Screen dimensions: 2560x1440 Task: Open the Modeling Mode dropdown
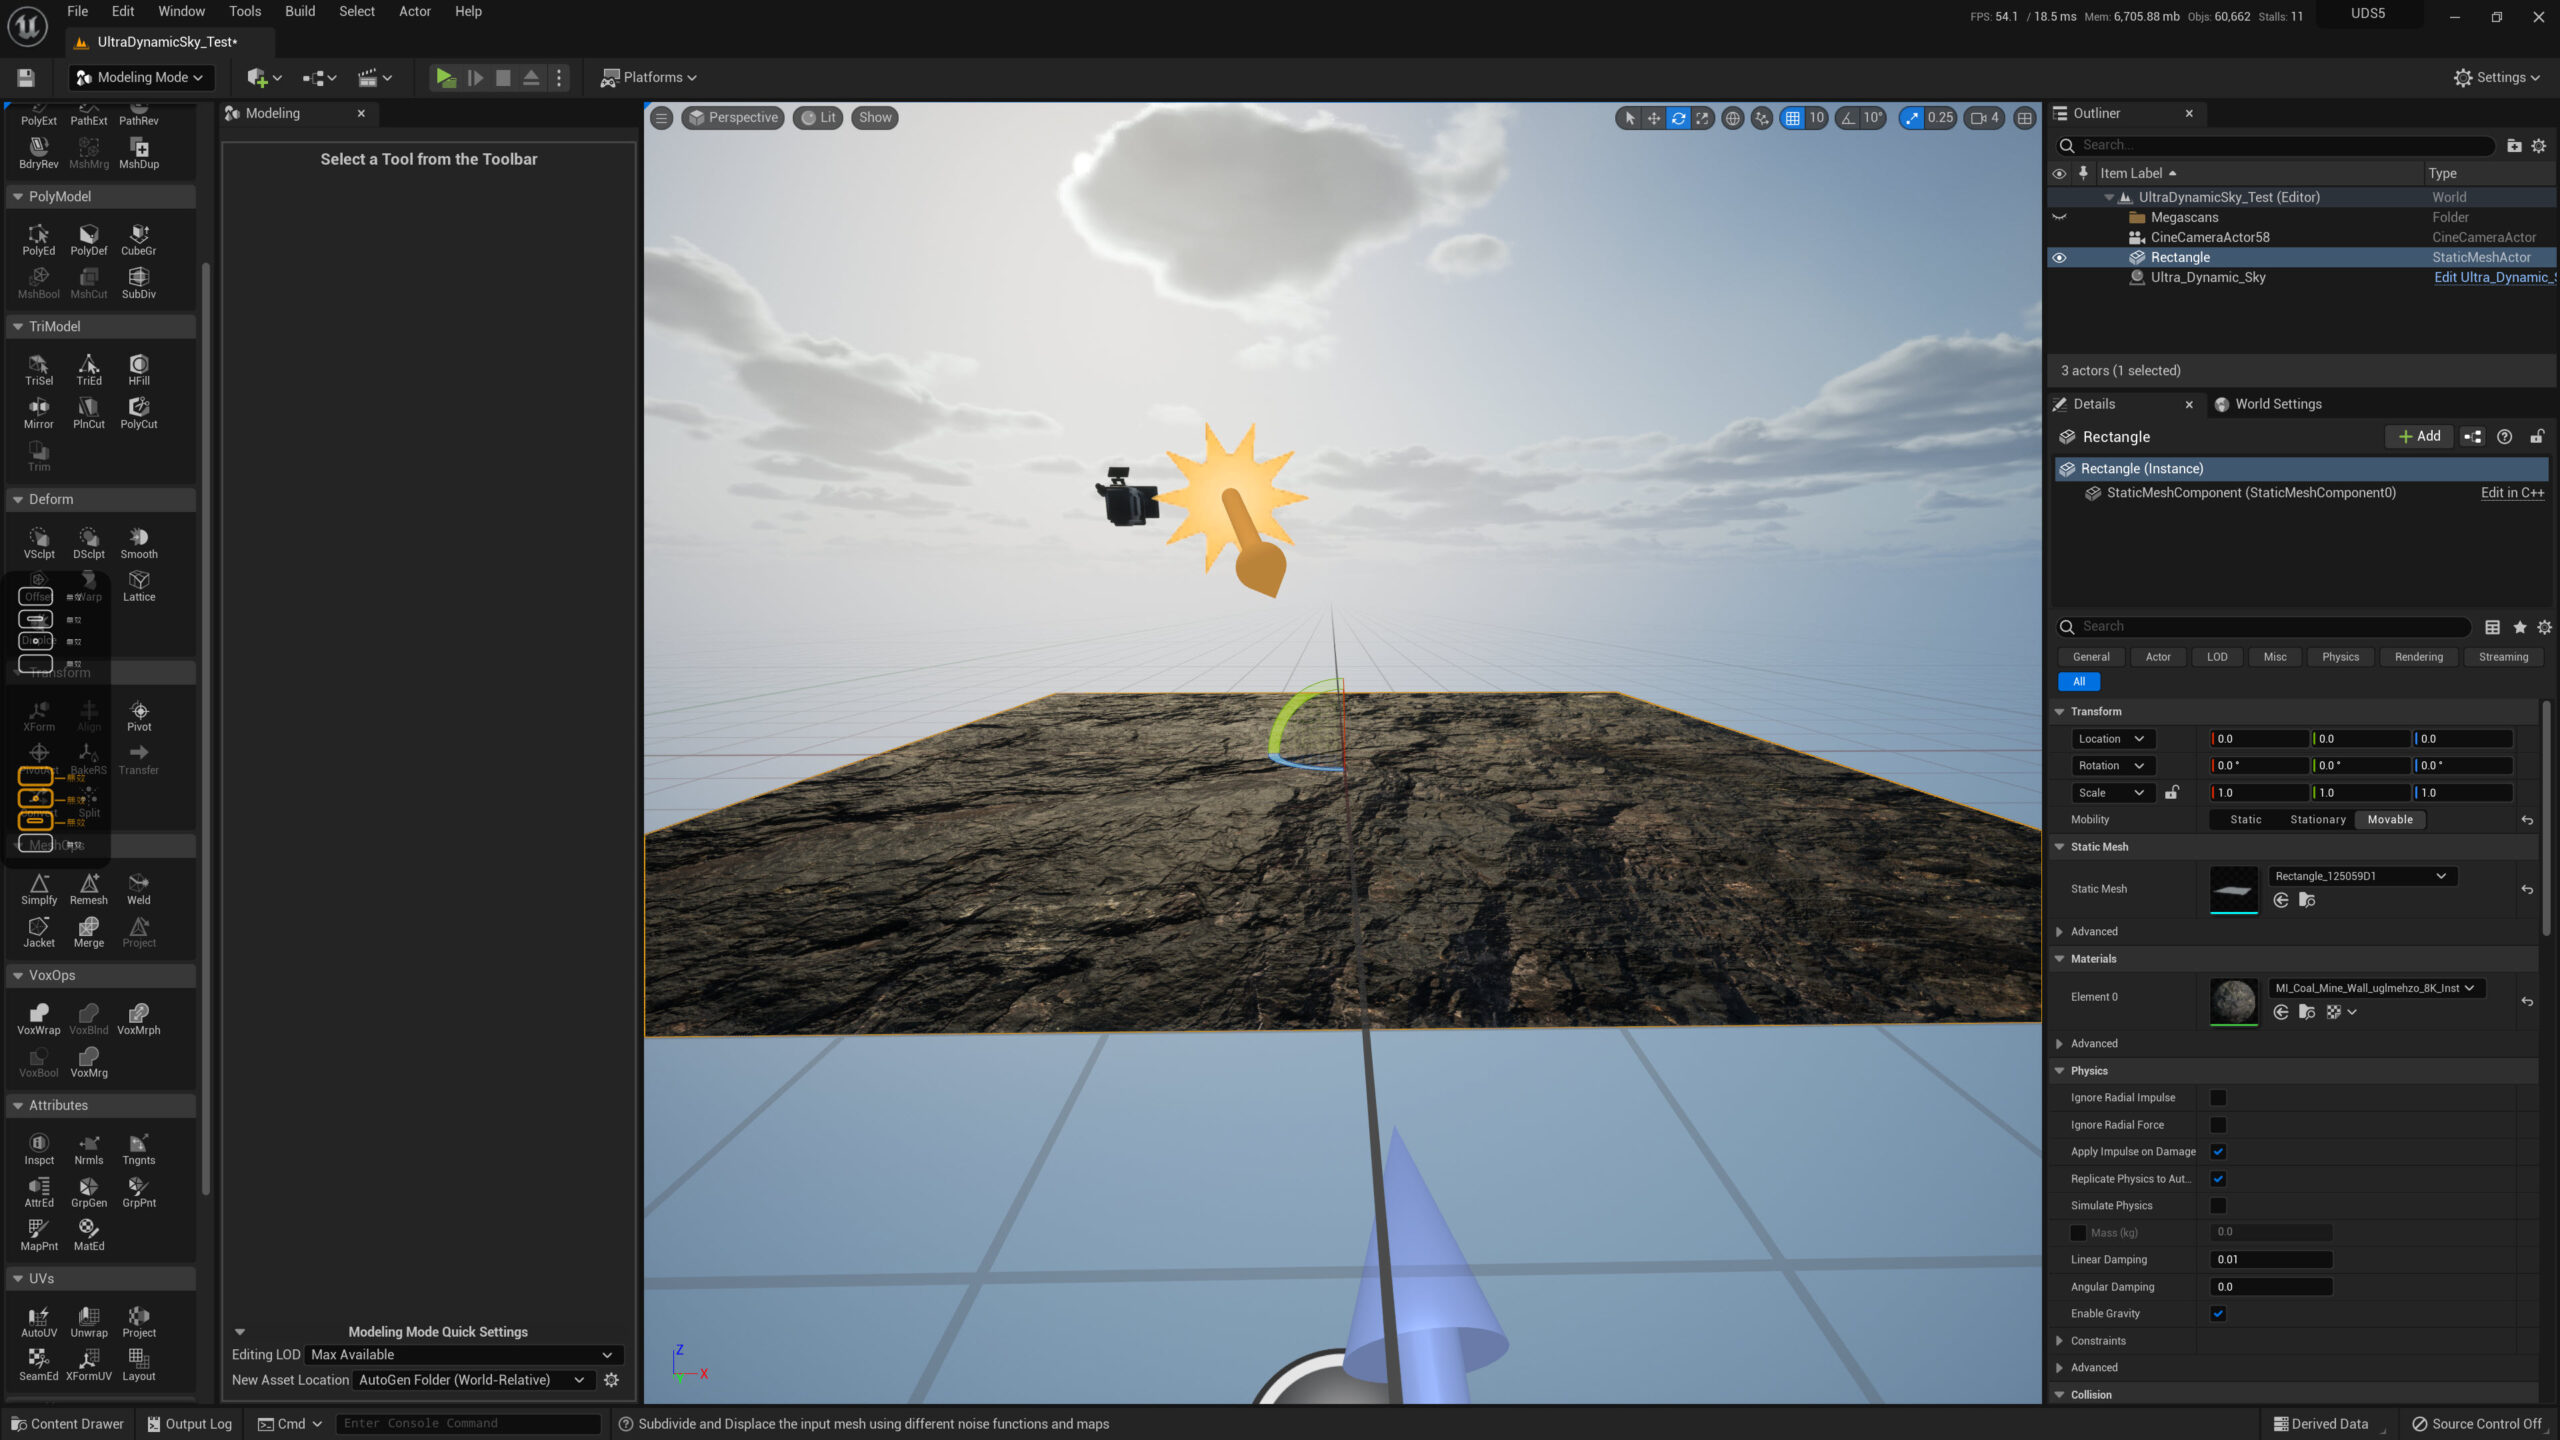pyautogui.click(x=140, y=77)
